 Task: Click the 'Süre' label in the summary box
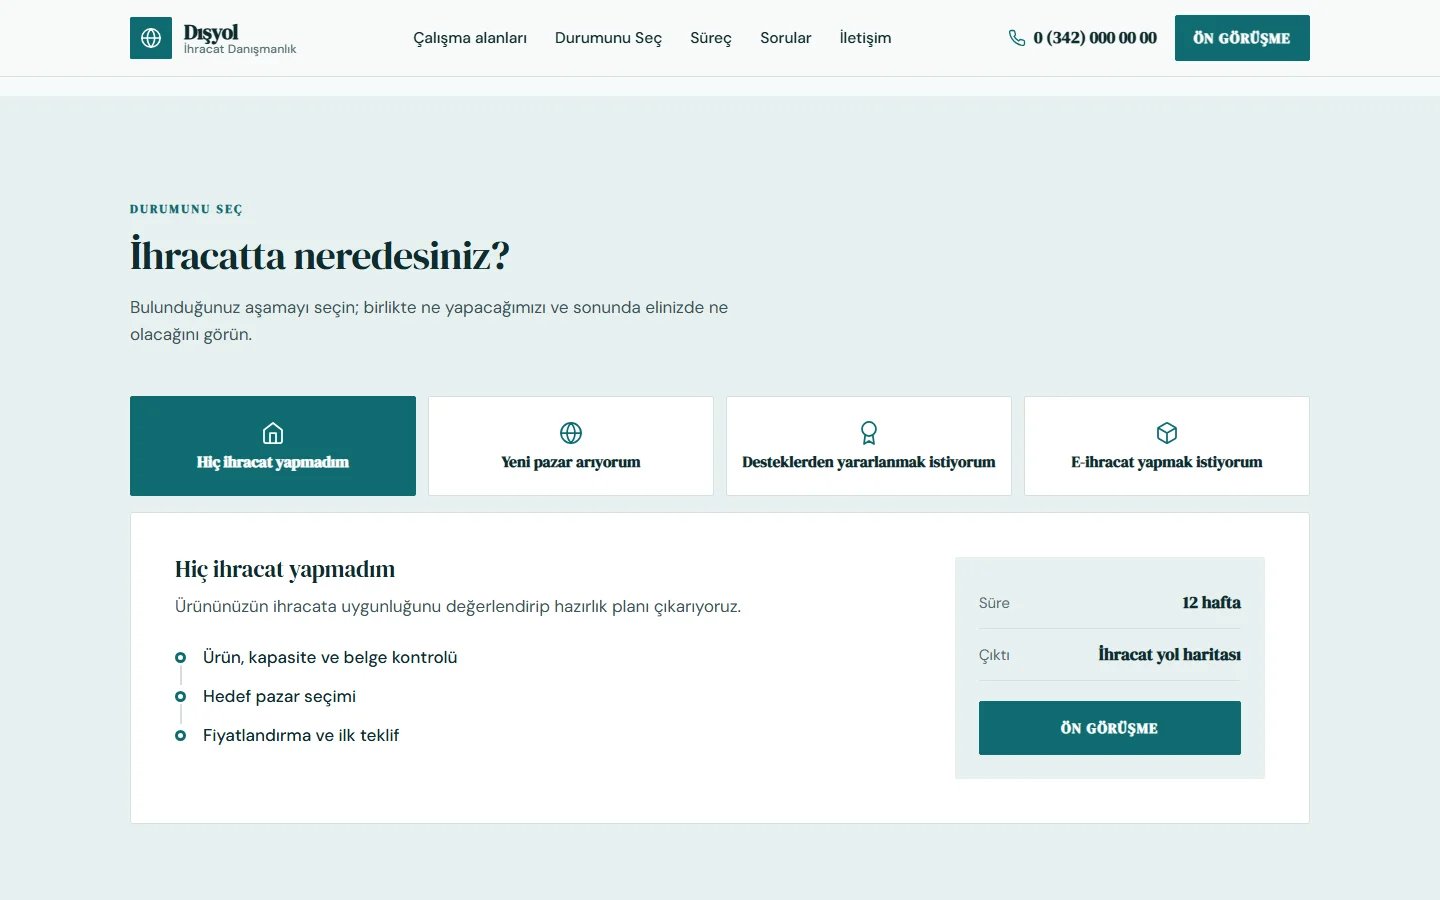[994, 603]
